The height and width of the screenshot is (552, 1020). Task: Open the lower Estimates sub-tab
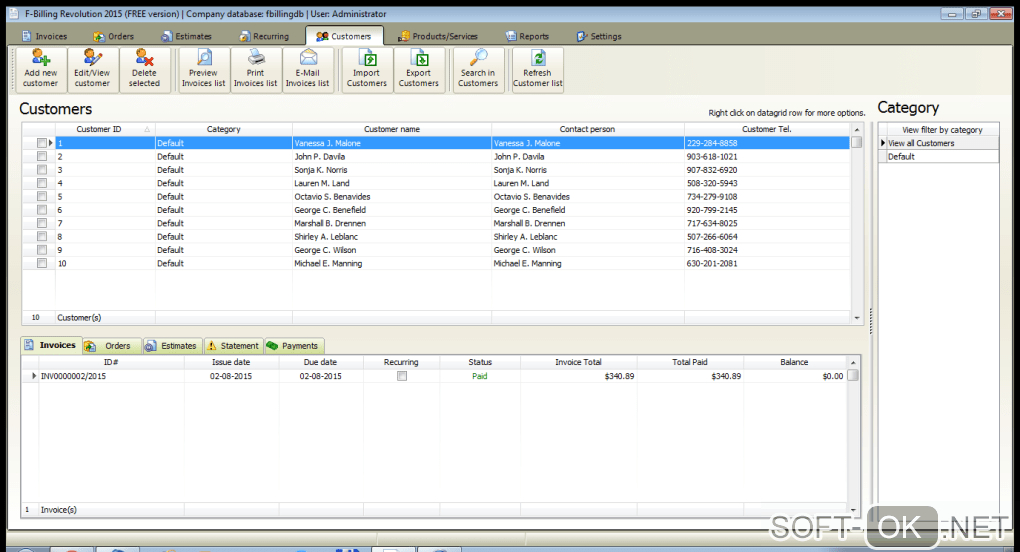pos(172,346)
